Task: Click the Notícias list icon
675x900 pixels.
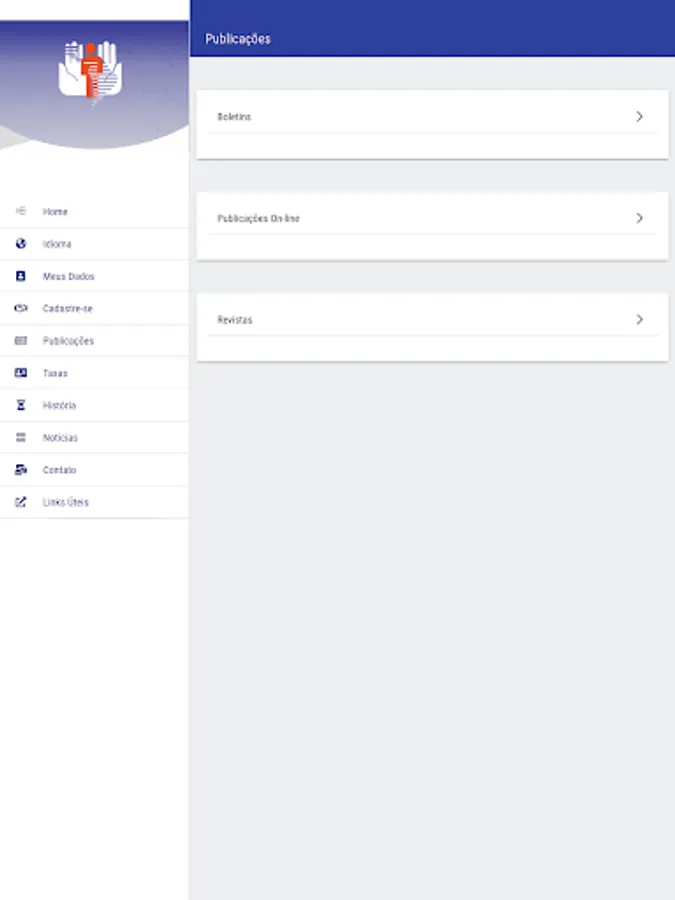Action: pos(21,437)
